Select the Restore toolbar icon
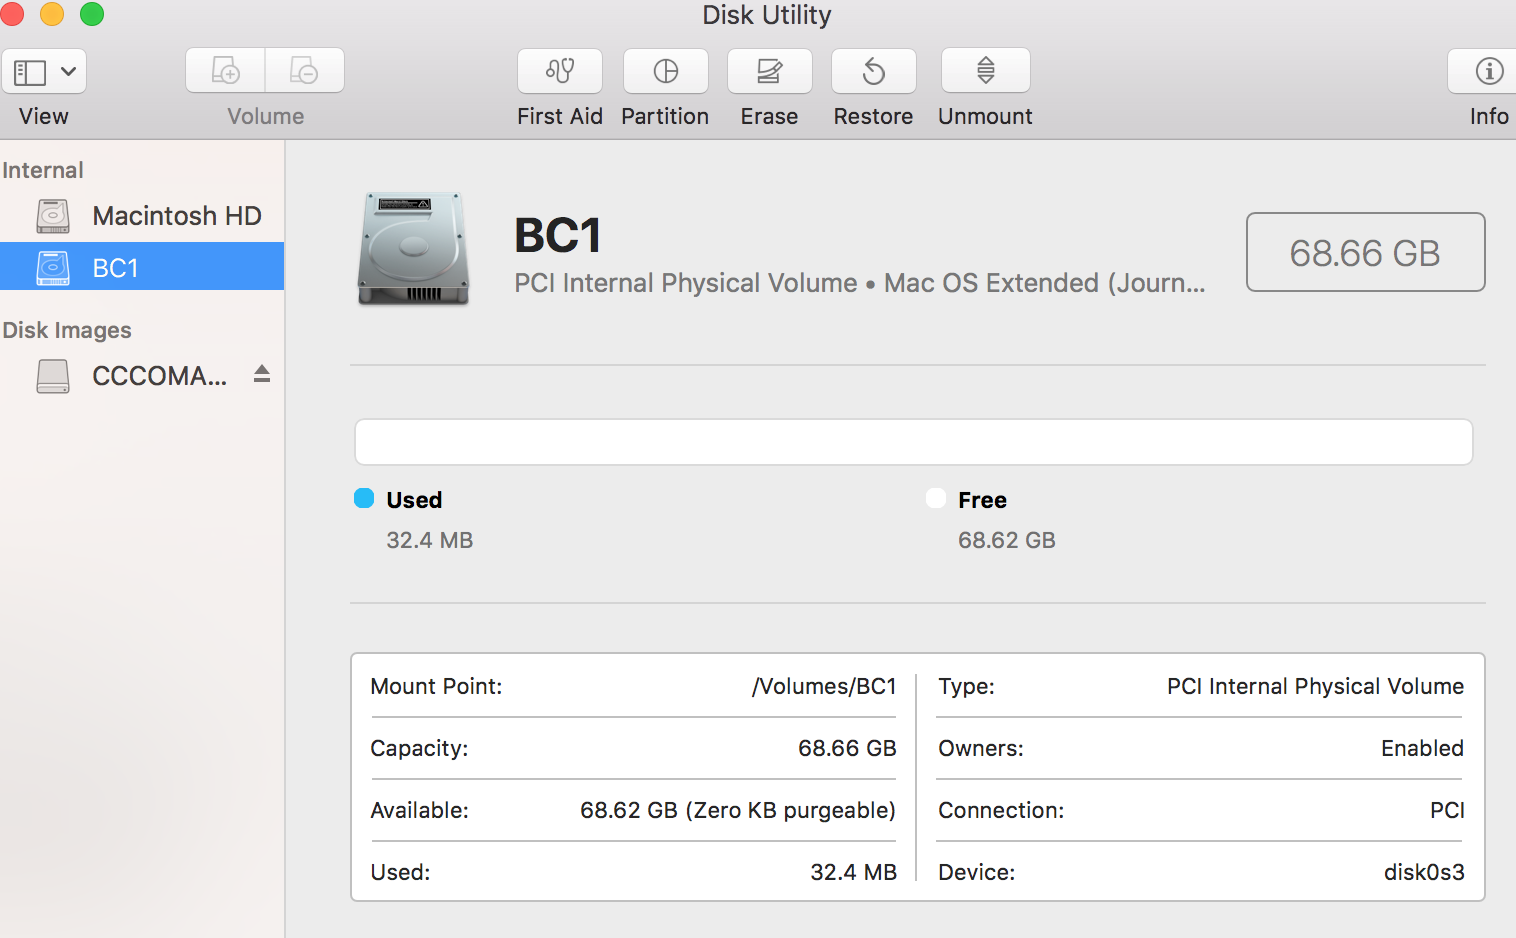Viewport: 1516px width, 938px height. coord(873,72)
